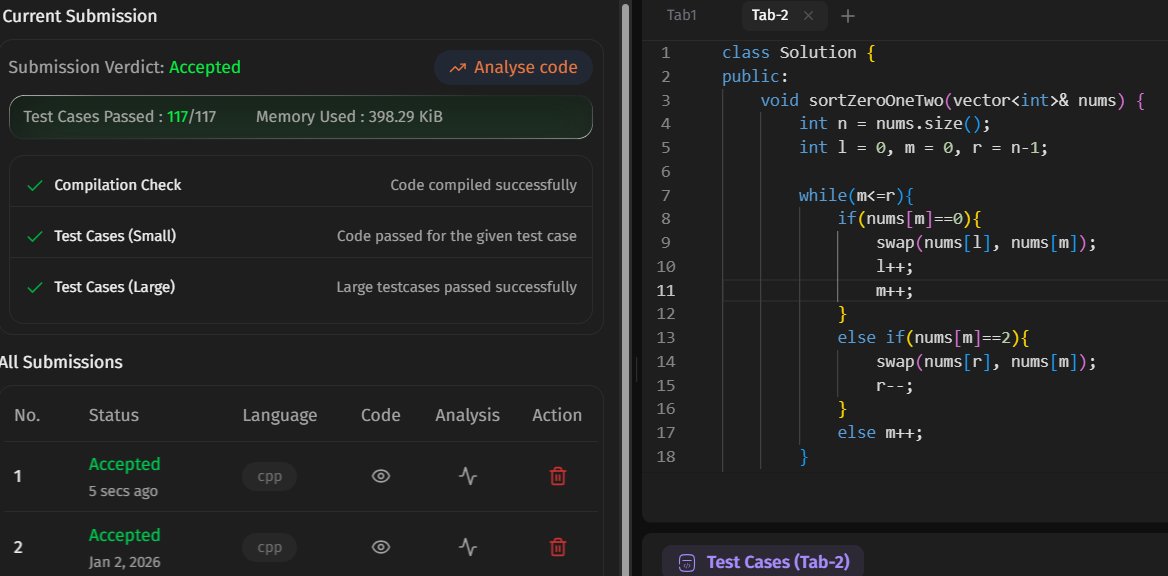Click the Language column header

tap(279, 415)
